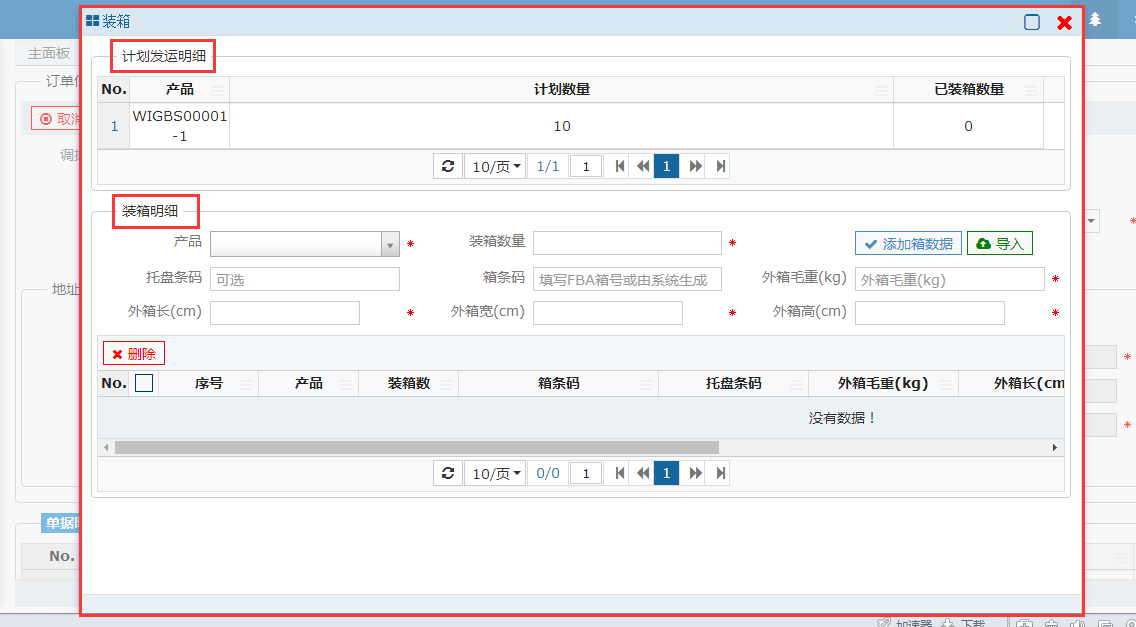This screenshot has width=1136, height=627.
Task: Click the 外箱毛重(kg) column header
Action: click(x=883, y=383)
